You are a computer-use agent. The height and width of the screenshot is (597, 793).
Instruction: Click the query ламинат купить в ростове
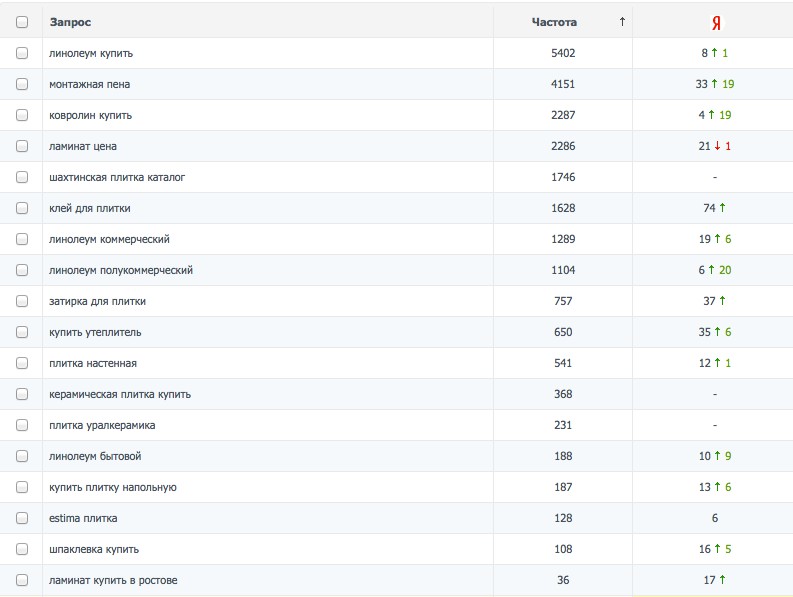click(113, 580)
